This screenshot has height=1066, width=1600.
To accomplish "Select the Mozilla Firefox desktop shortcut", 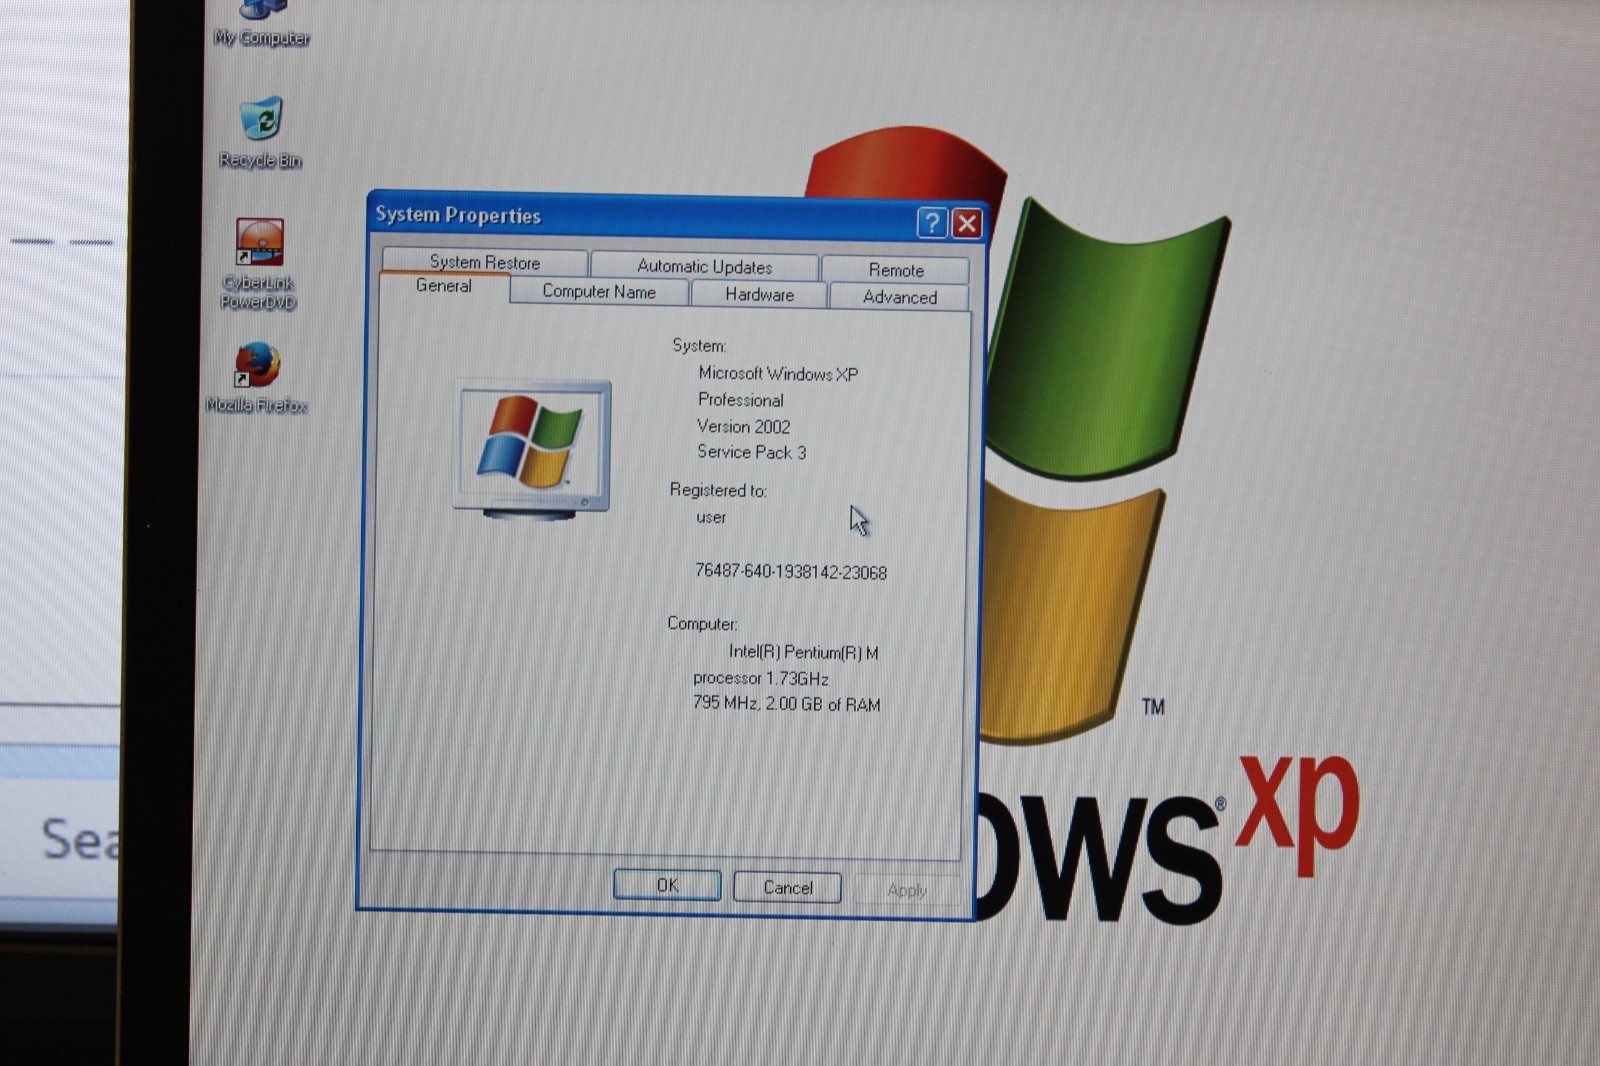I will click(x=257, y=377).
